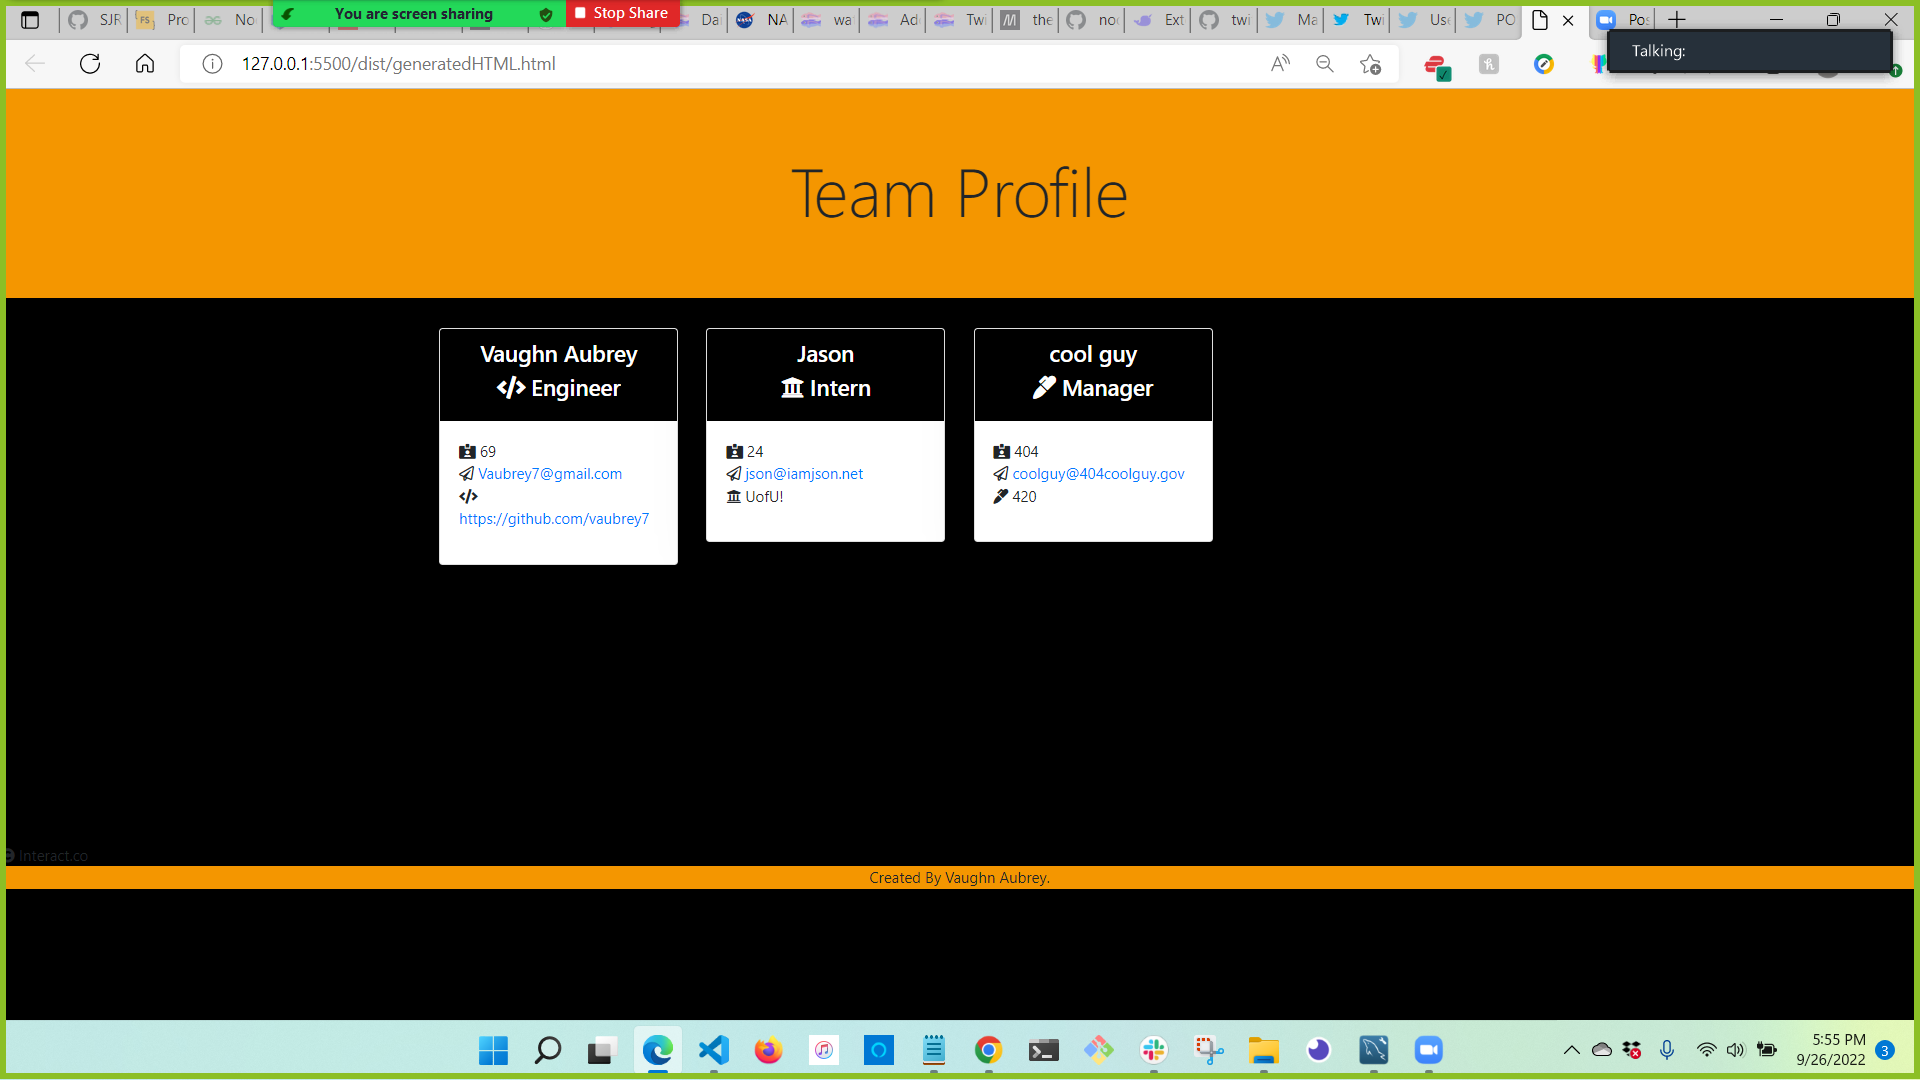Click coolguy@404coolguy.gov email link
Image resolution: width=1920 pixels, height=1080 pixels.
(x=1098, y=474)
